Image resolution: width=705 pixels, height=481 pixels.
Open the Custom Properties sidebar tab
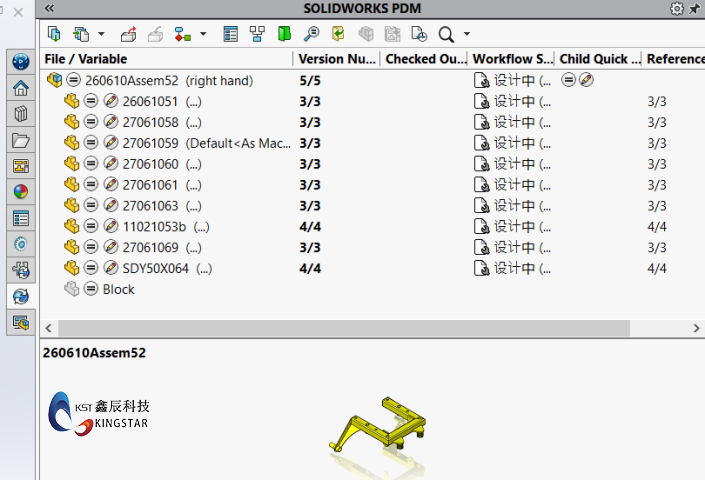pos(20,218)
